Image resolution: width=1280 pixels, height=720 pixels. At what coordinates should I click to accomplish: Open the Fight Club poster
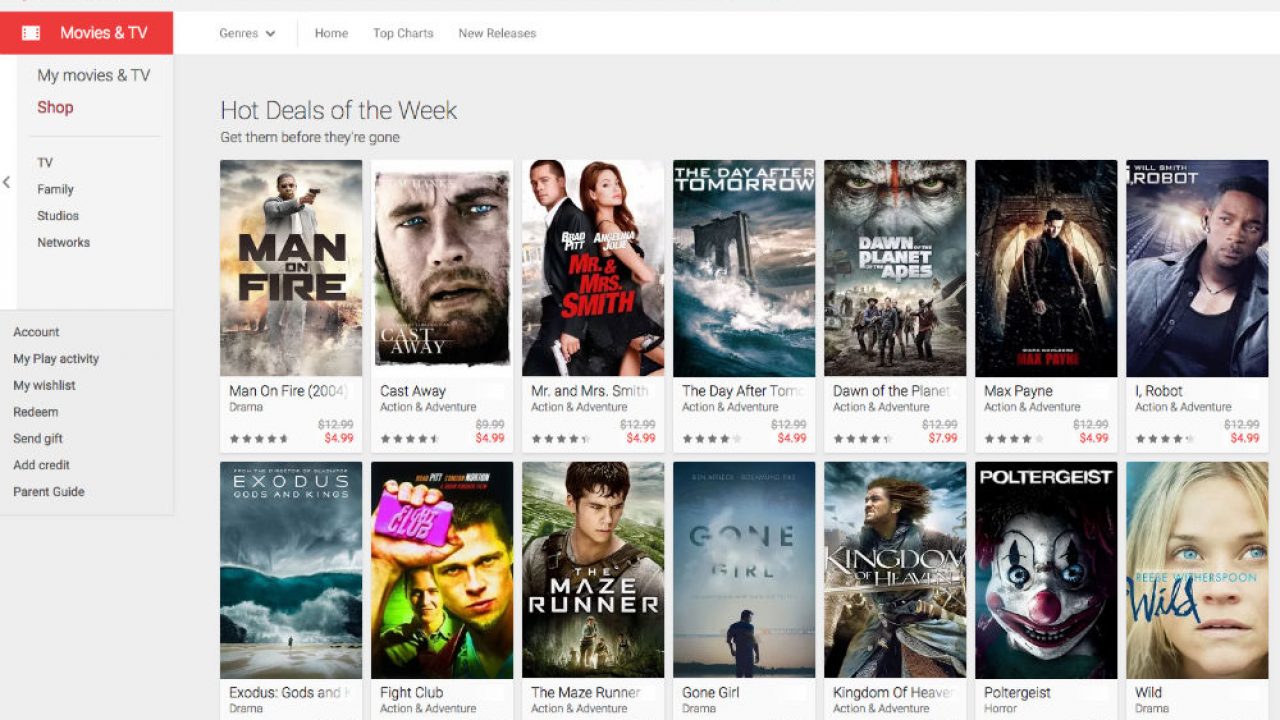pyautogui.click(x=442, y=569)
